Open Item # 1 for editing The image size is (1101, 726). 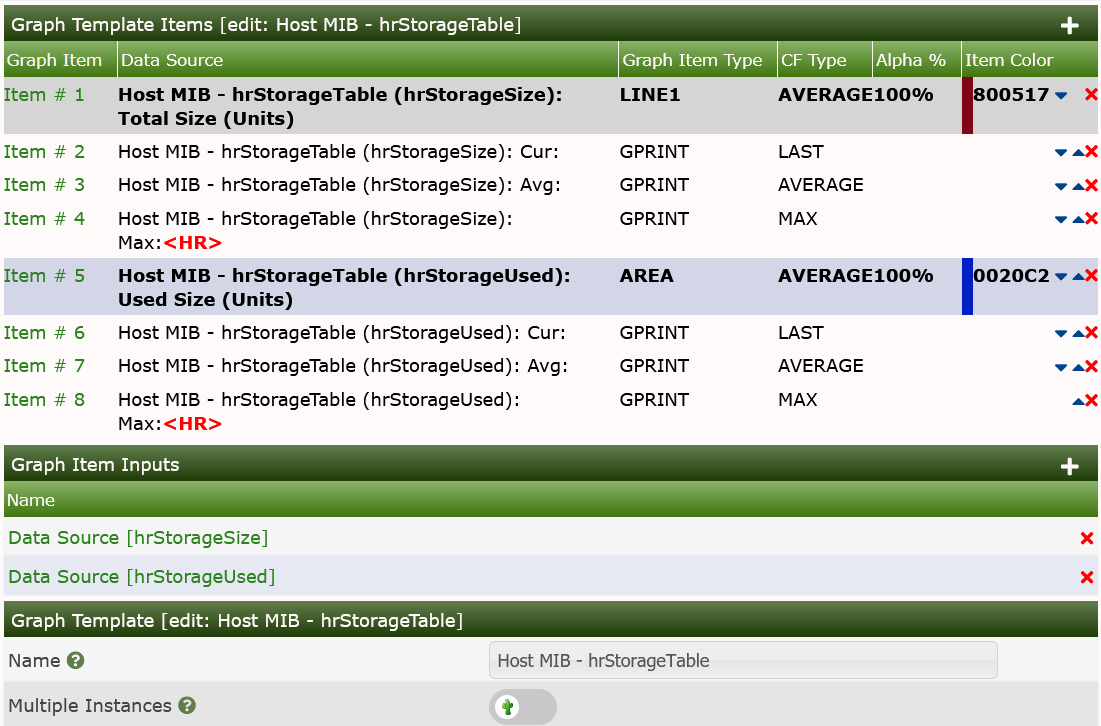pos(44,95)
